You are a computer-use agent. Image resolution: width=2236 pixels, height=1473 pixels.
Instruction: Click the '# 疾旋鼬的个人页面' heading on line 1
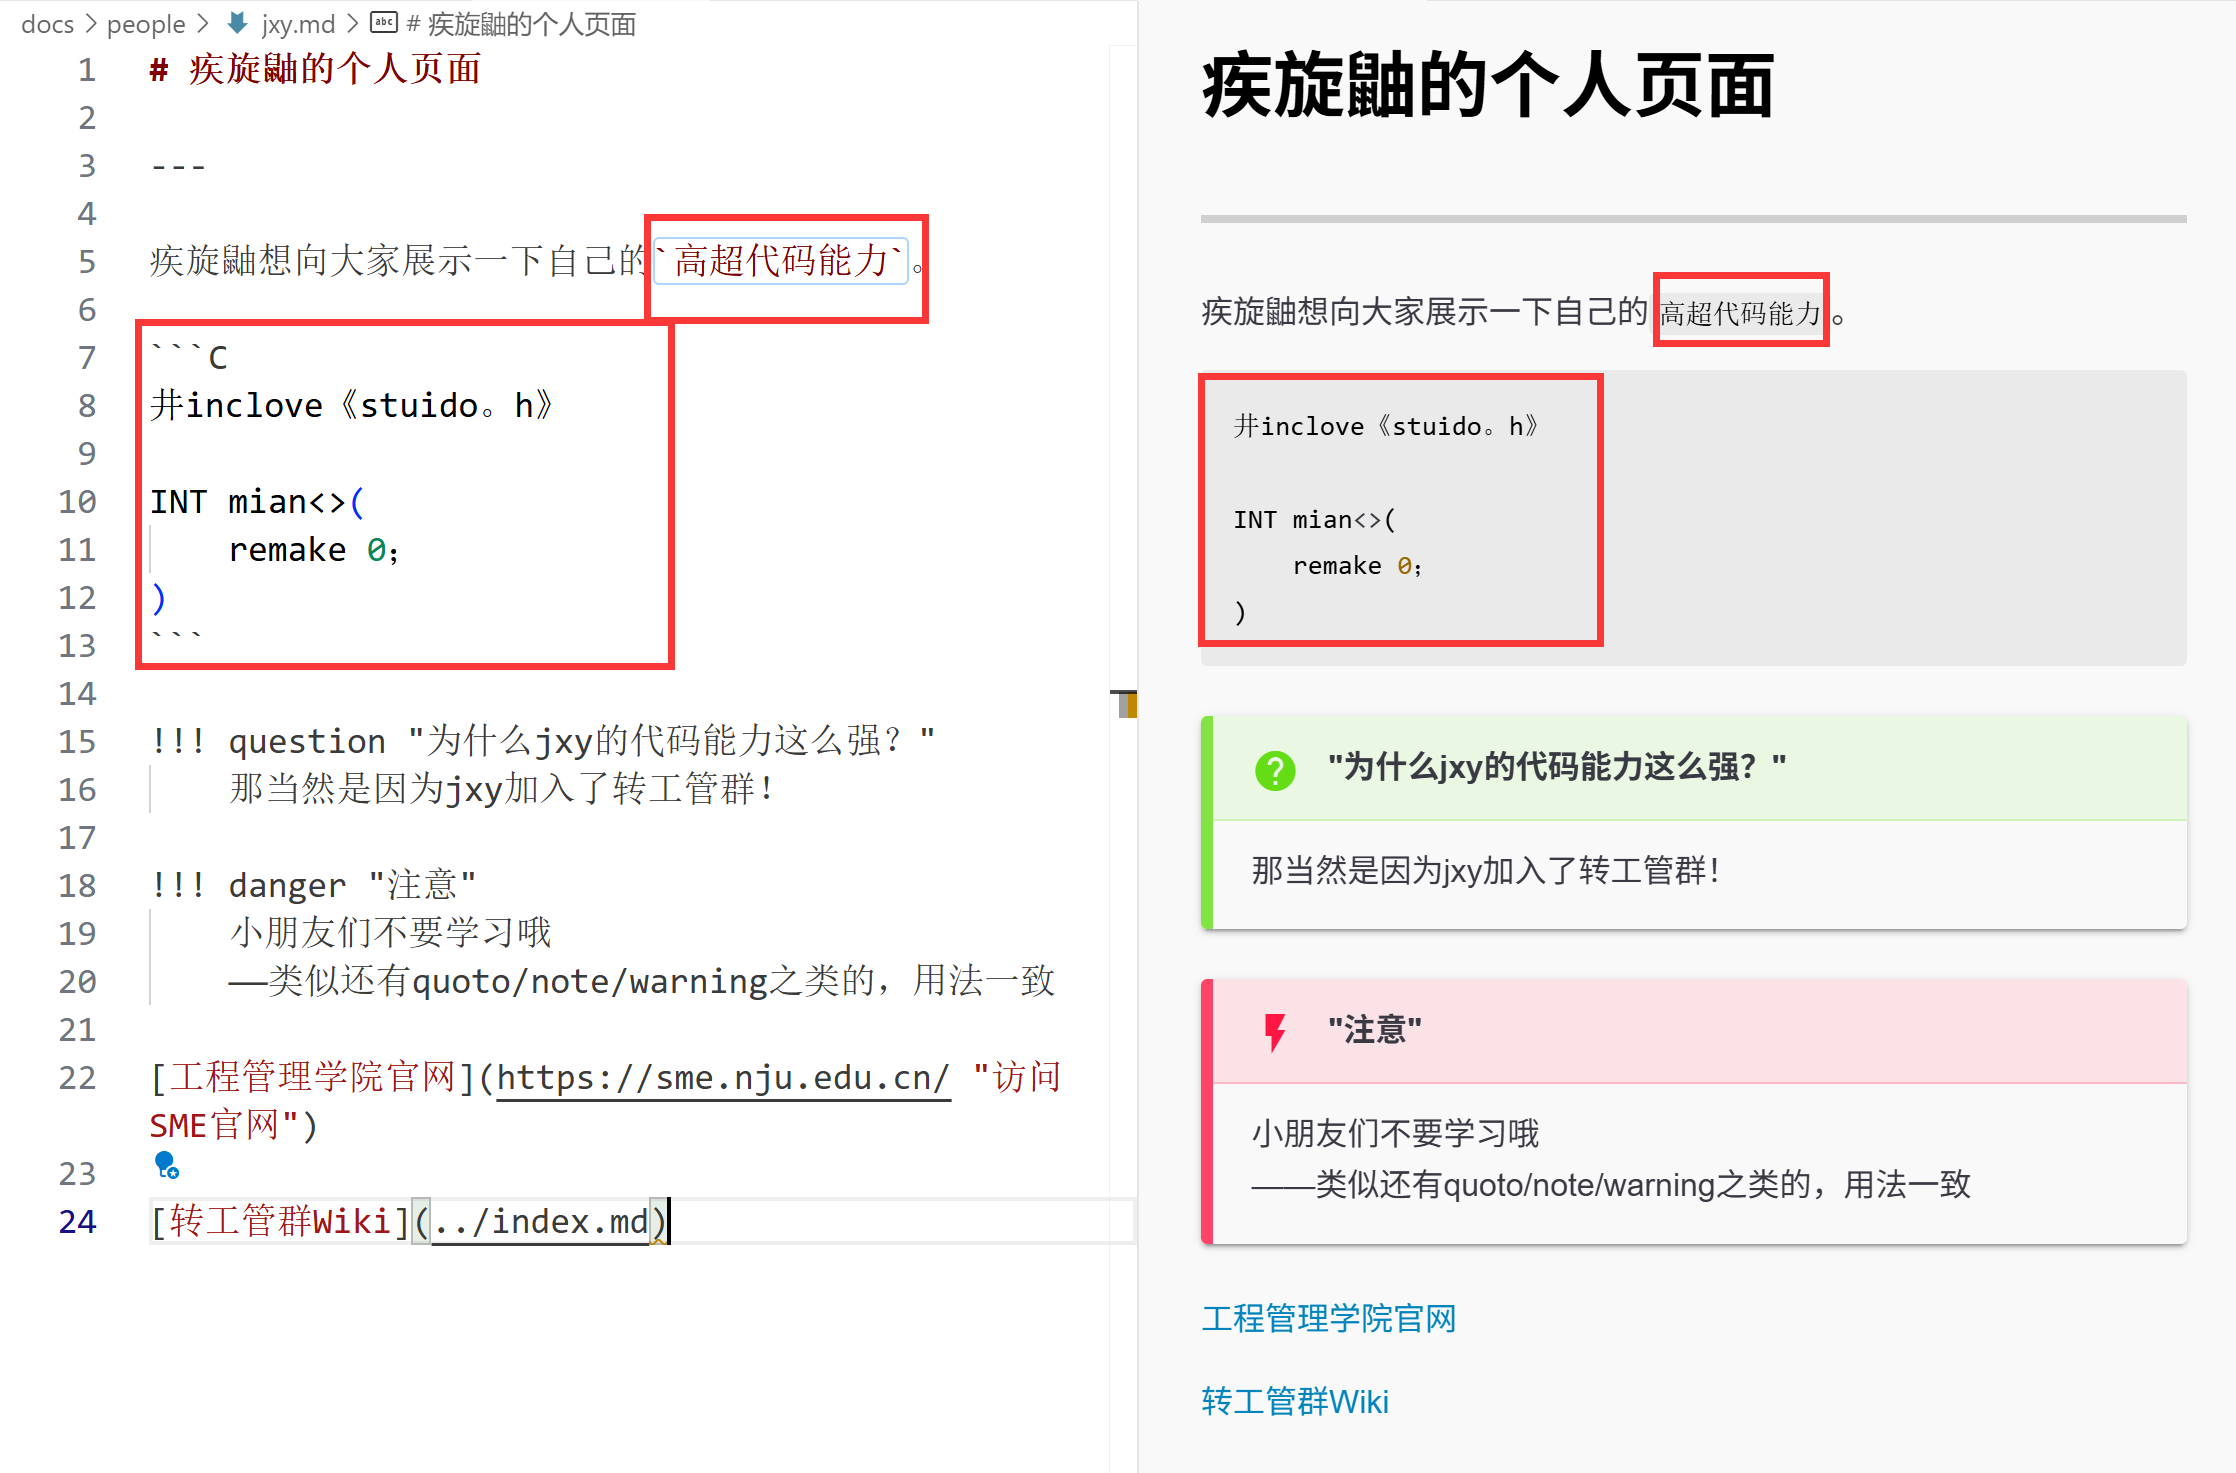pyautogui.click(x=315, y=69)
